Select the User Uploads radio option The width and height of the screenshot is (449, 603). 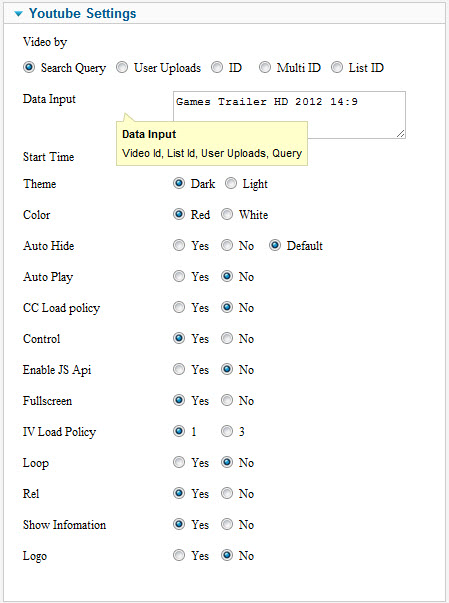click(122, 68)
